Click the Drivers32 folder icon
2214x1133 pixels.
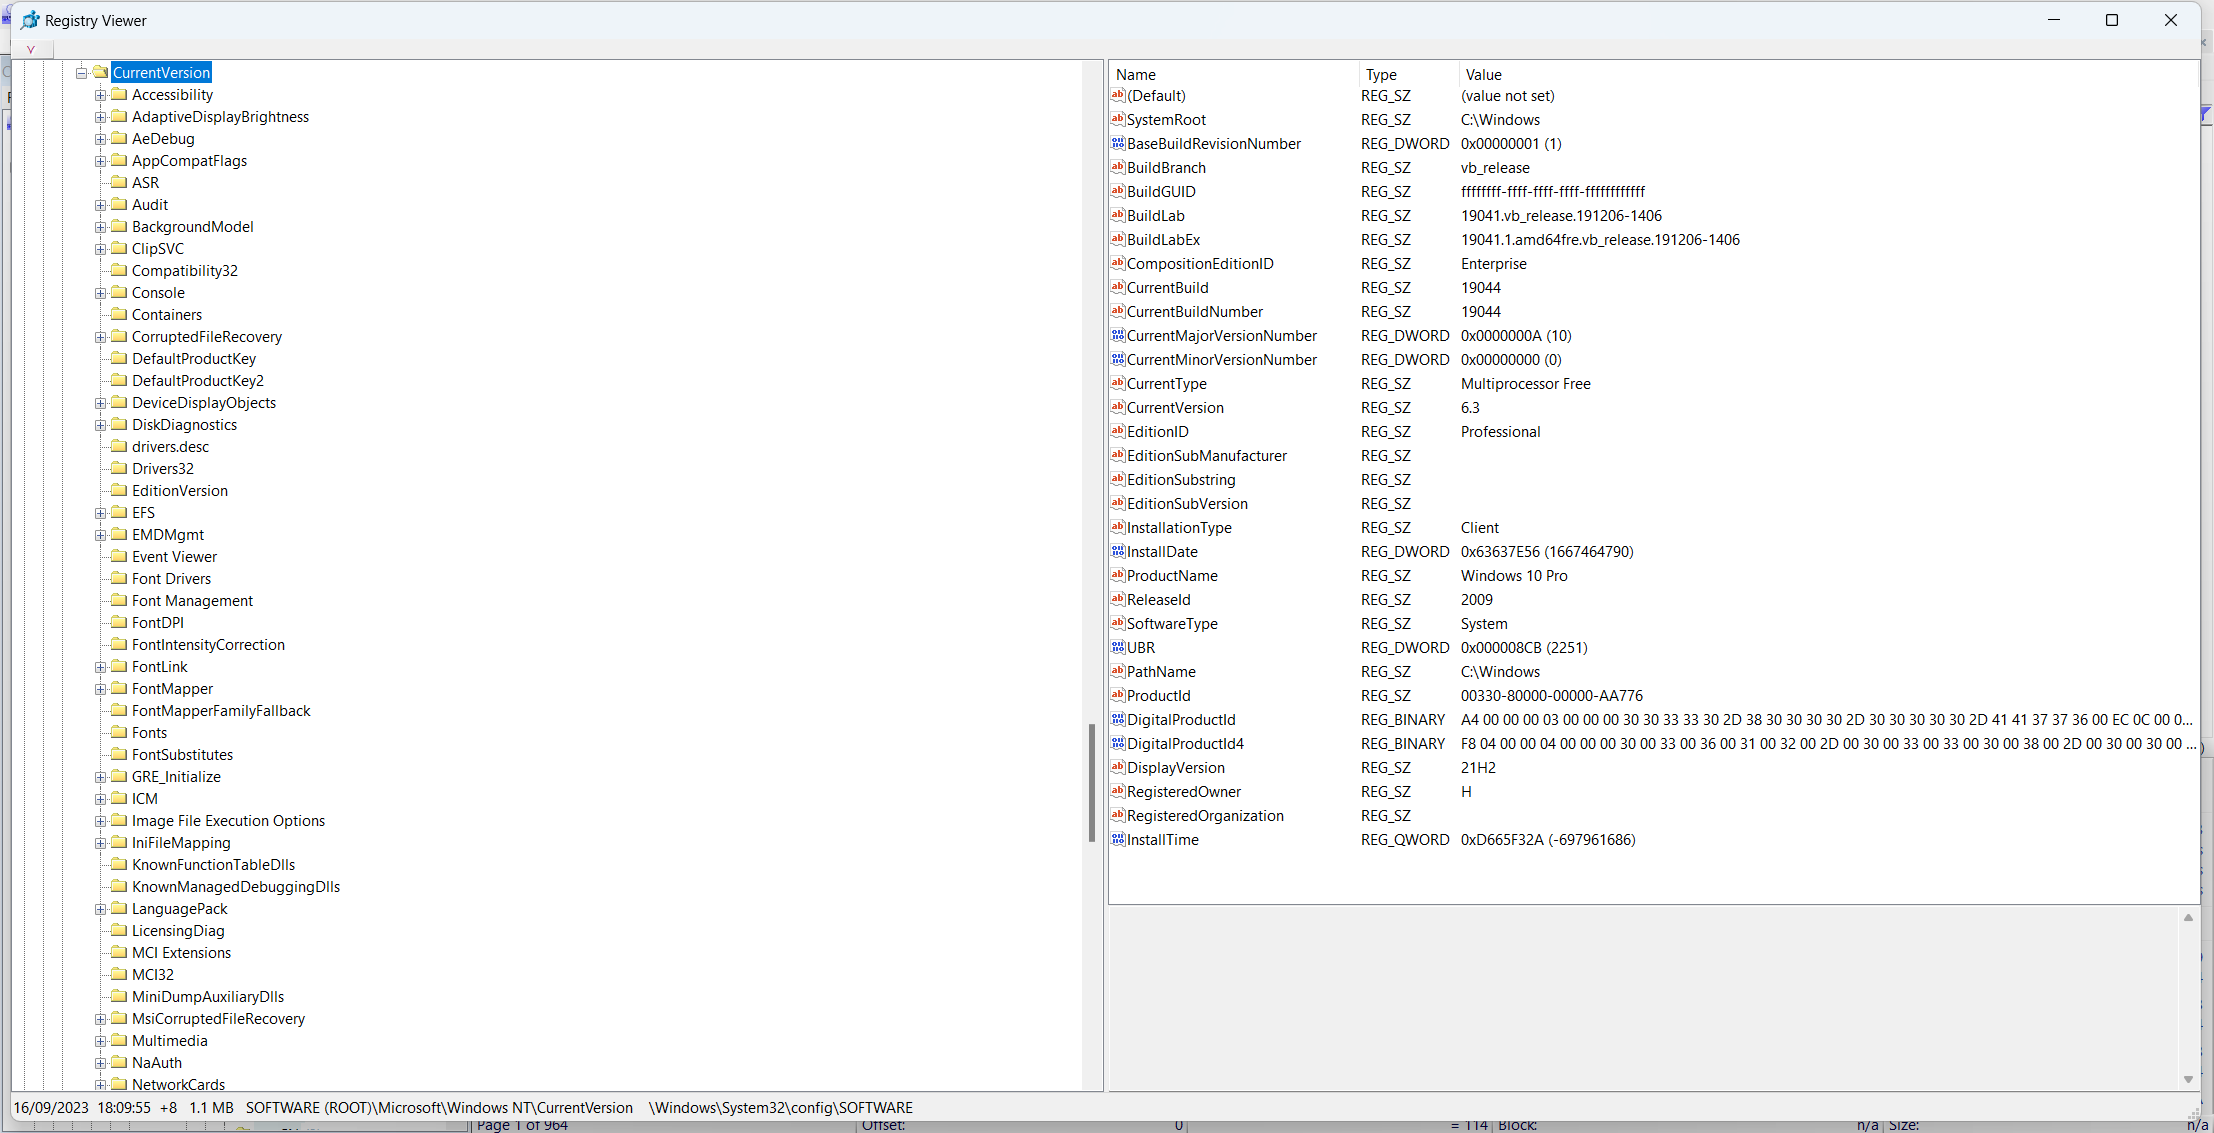point(119,468)
